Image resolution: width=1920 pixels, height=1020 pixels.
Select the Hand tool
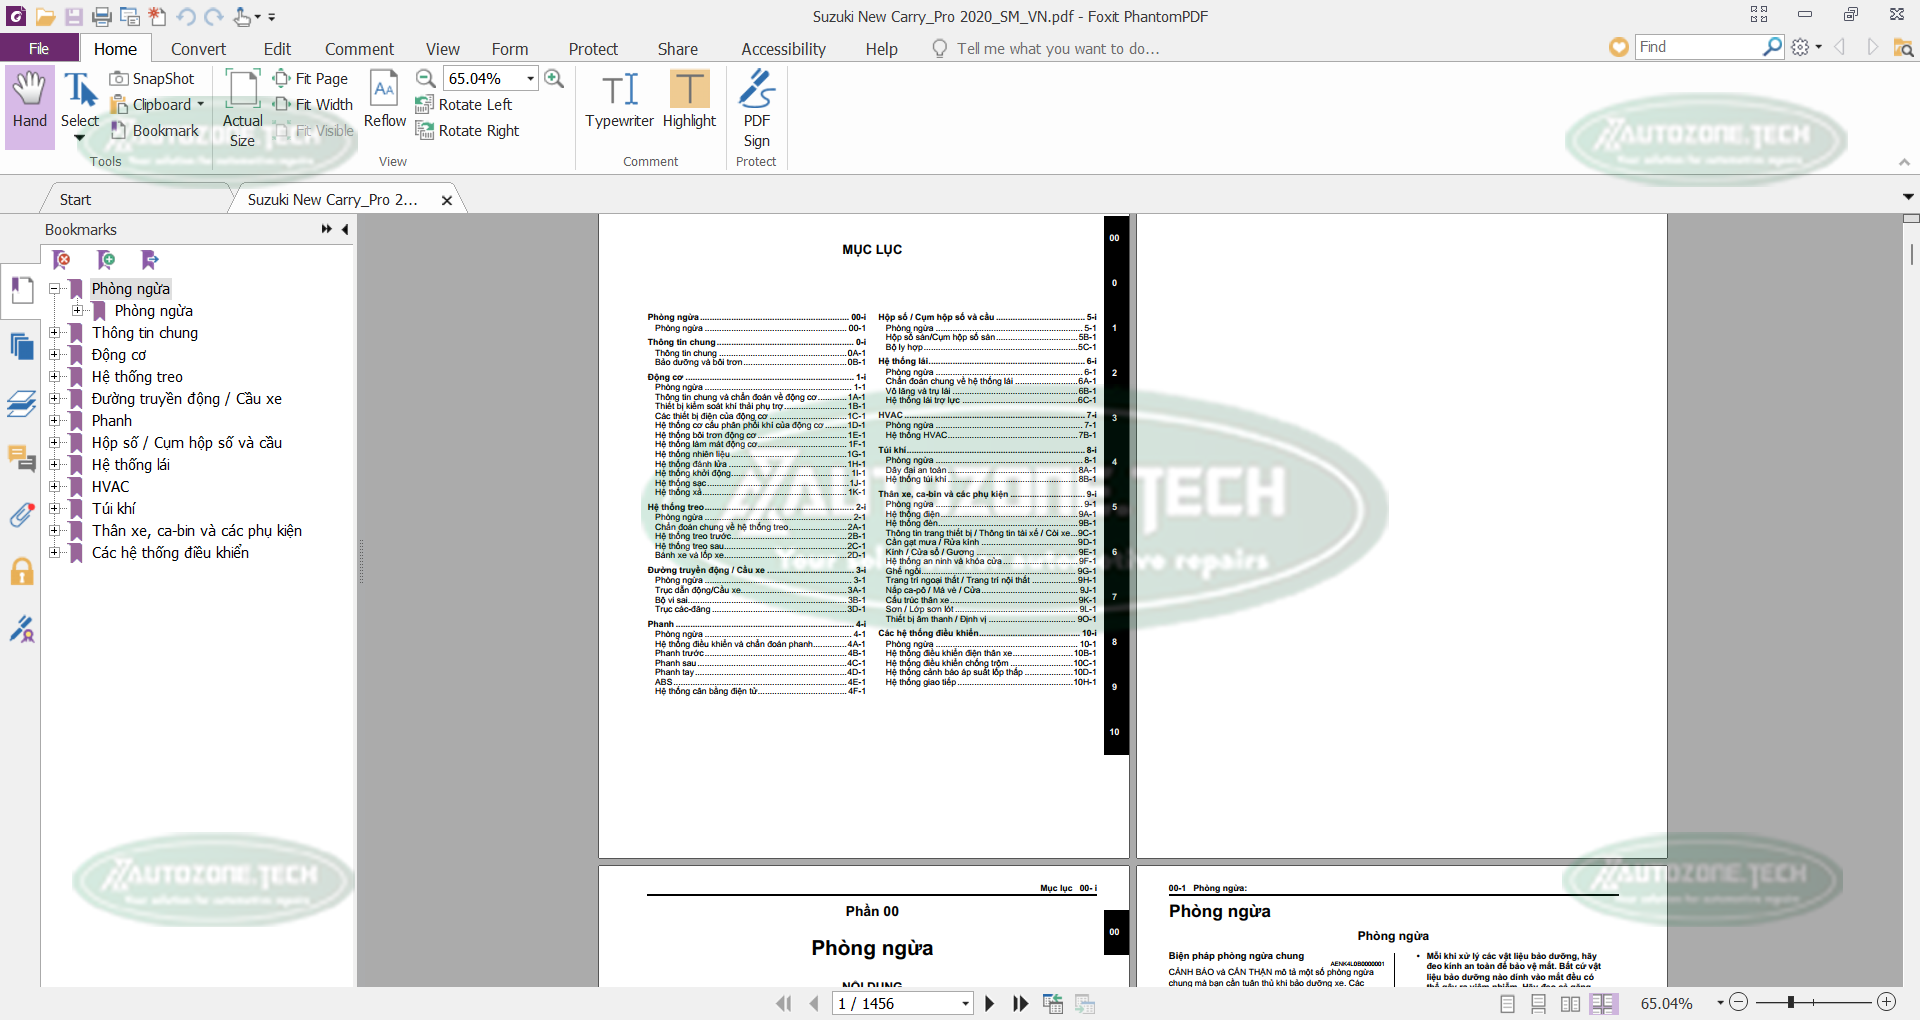point(28,105)
